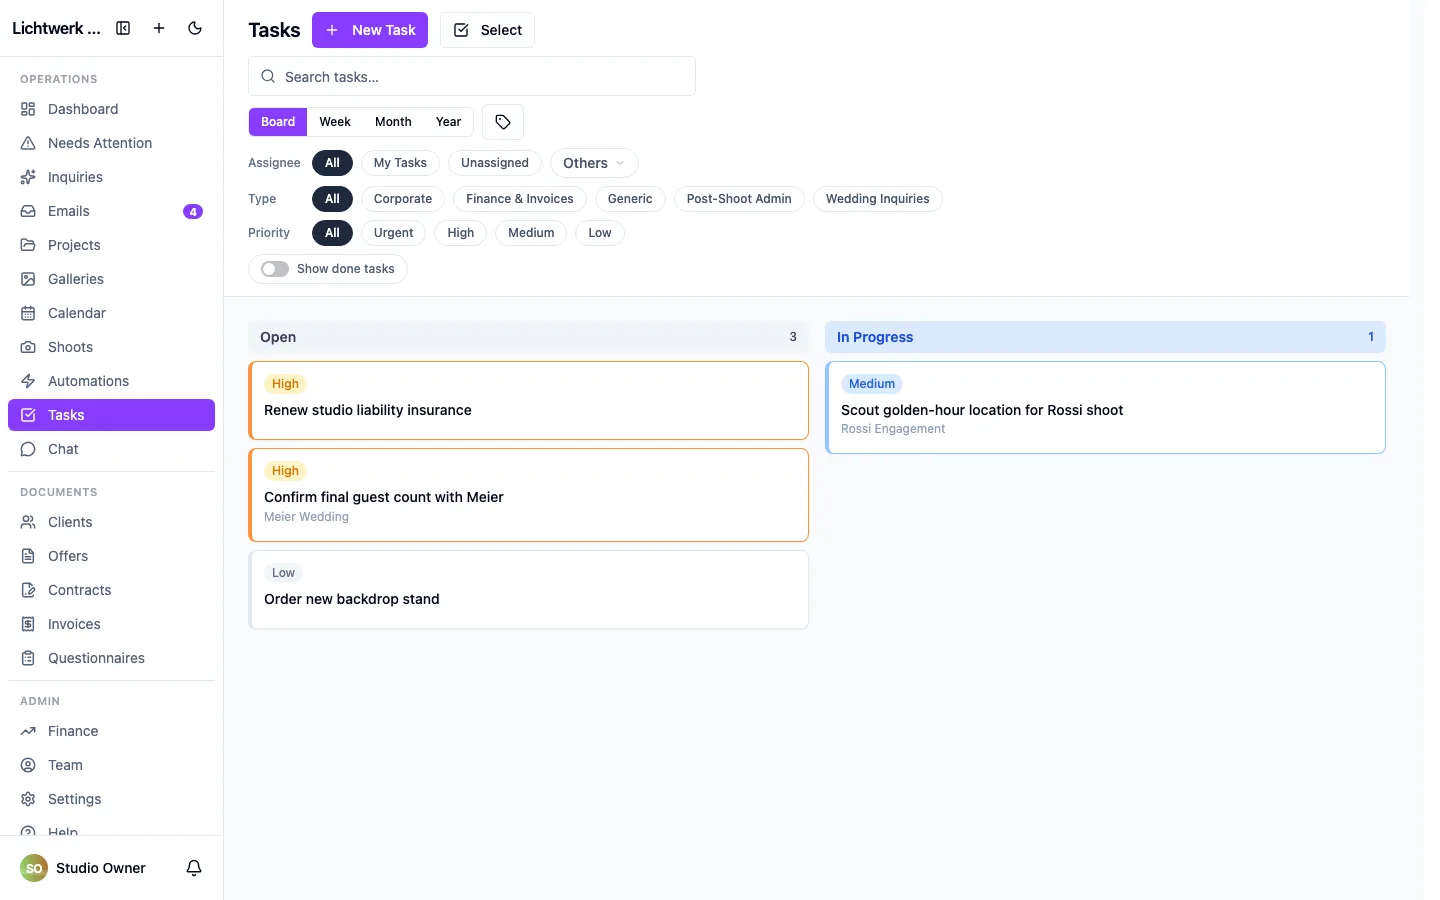Open Renew studio liability insurance task
This screenshot has width=1440, height=900.
coord(528,401)
